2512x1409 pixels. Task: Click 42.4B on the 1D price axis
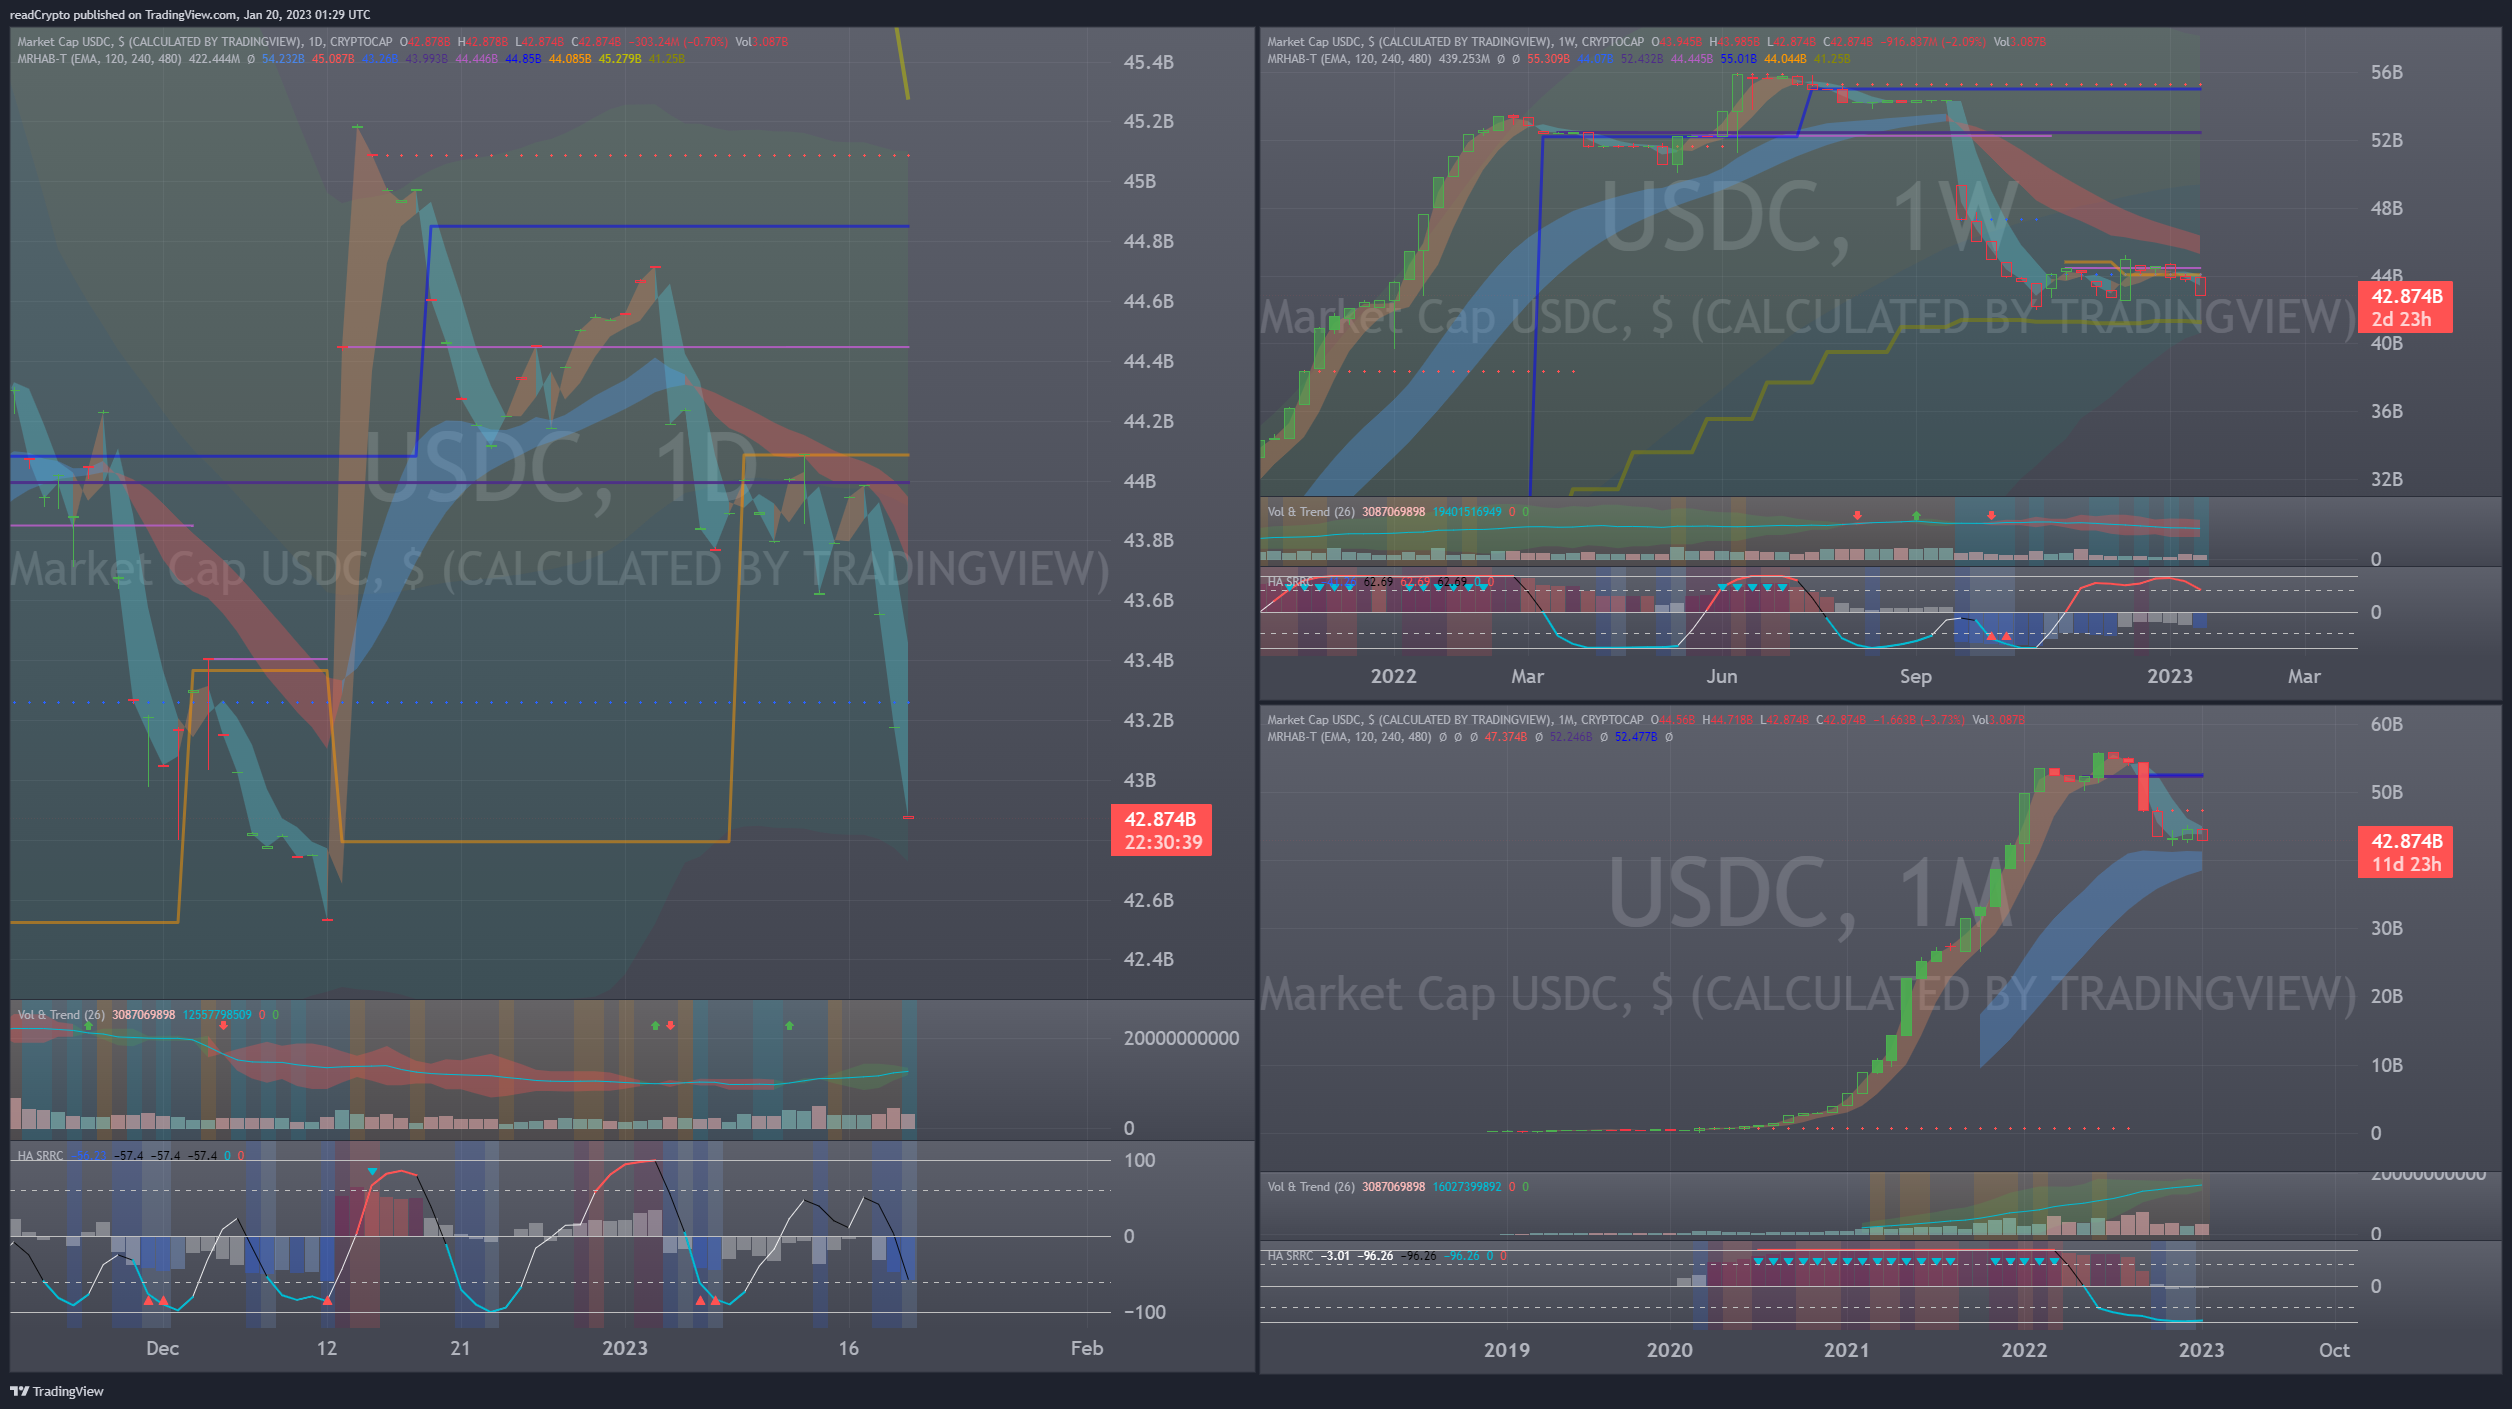[x=1148, y=959]
